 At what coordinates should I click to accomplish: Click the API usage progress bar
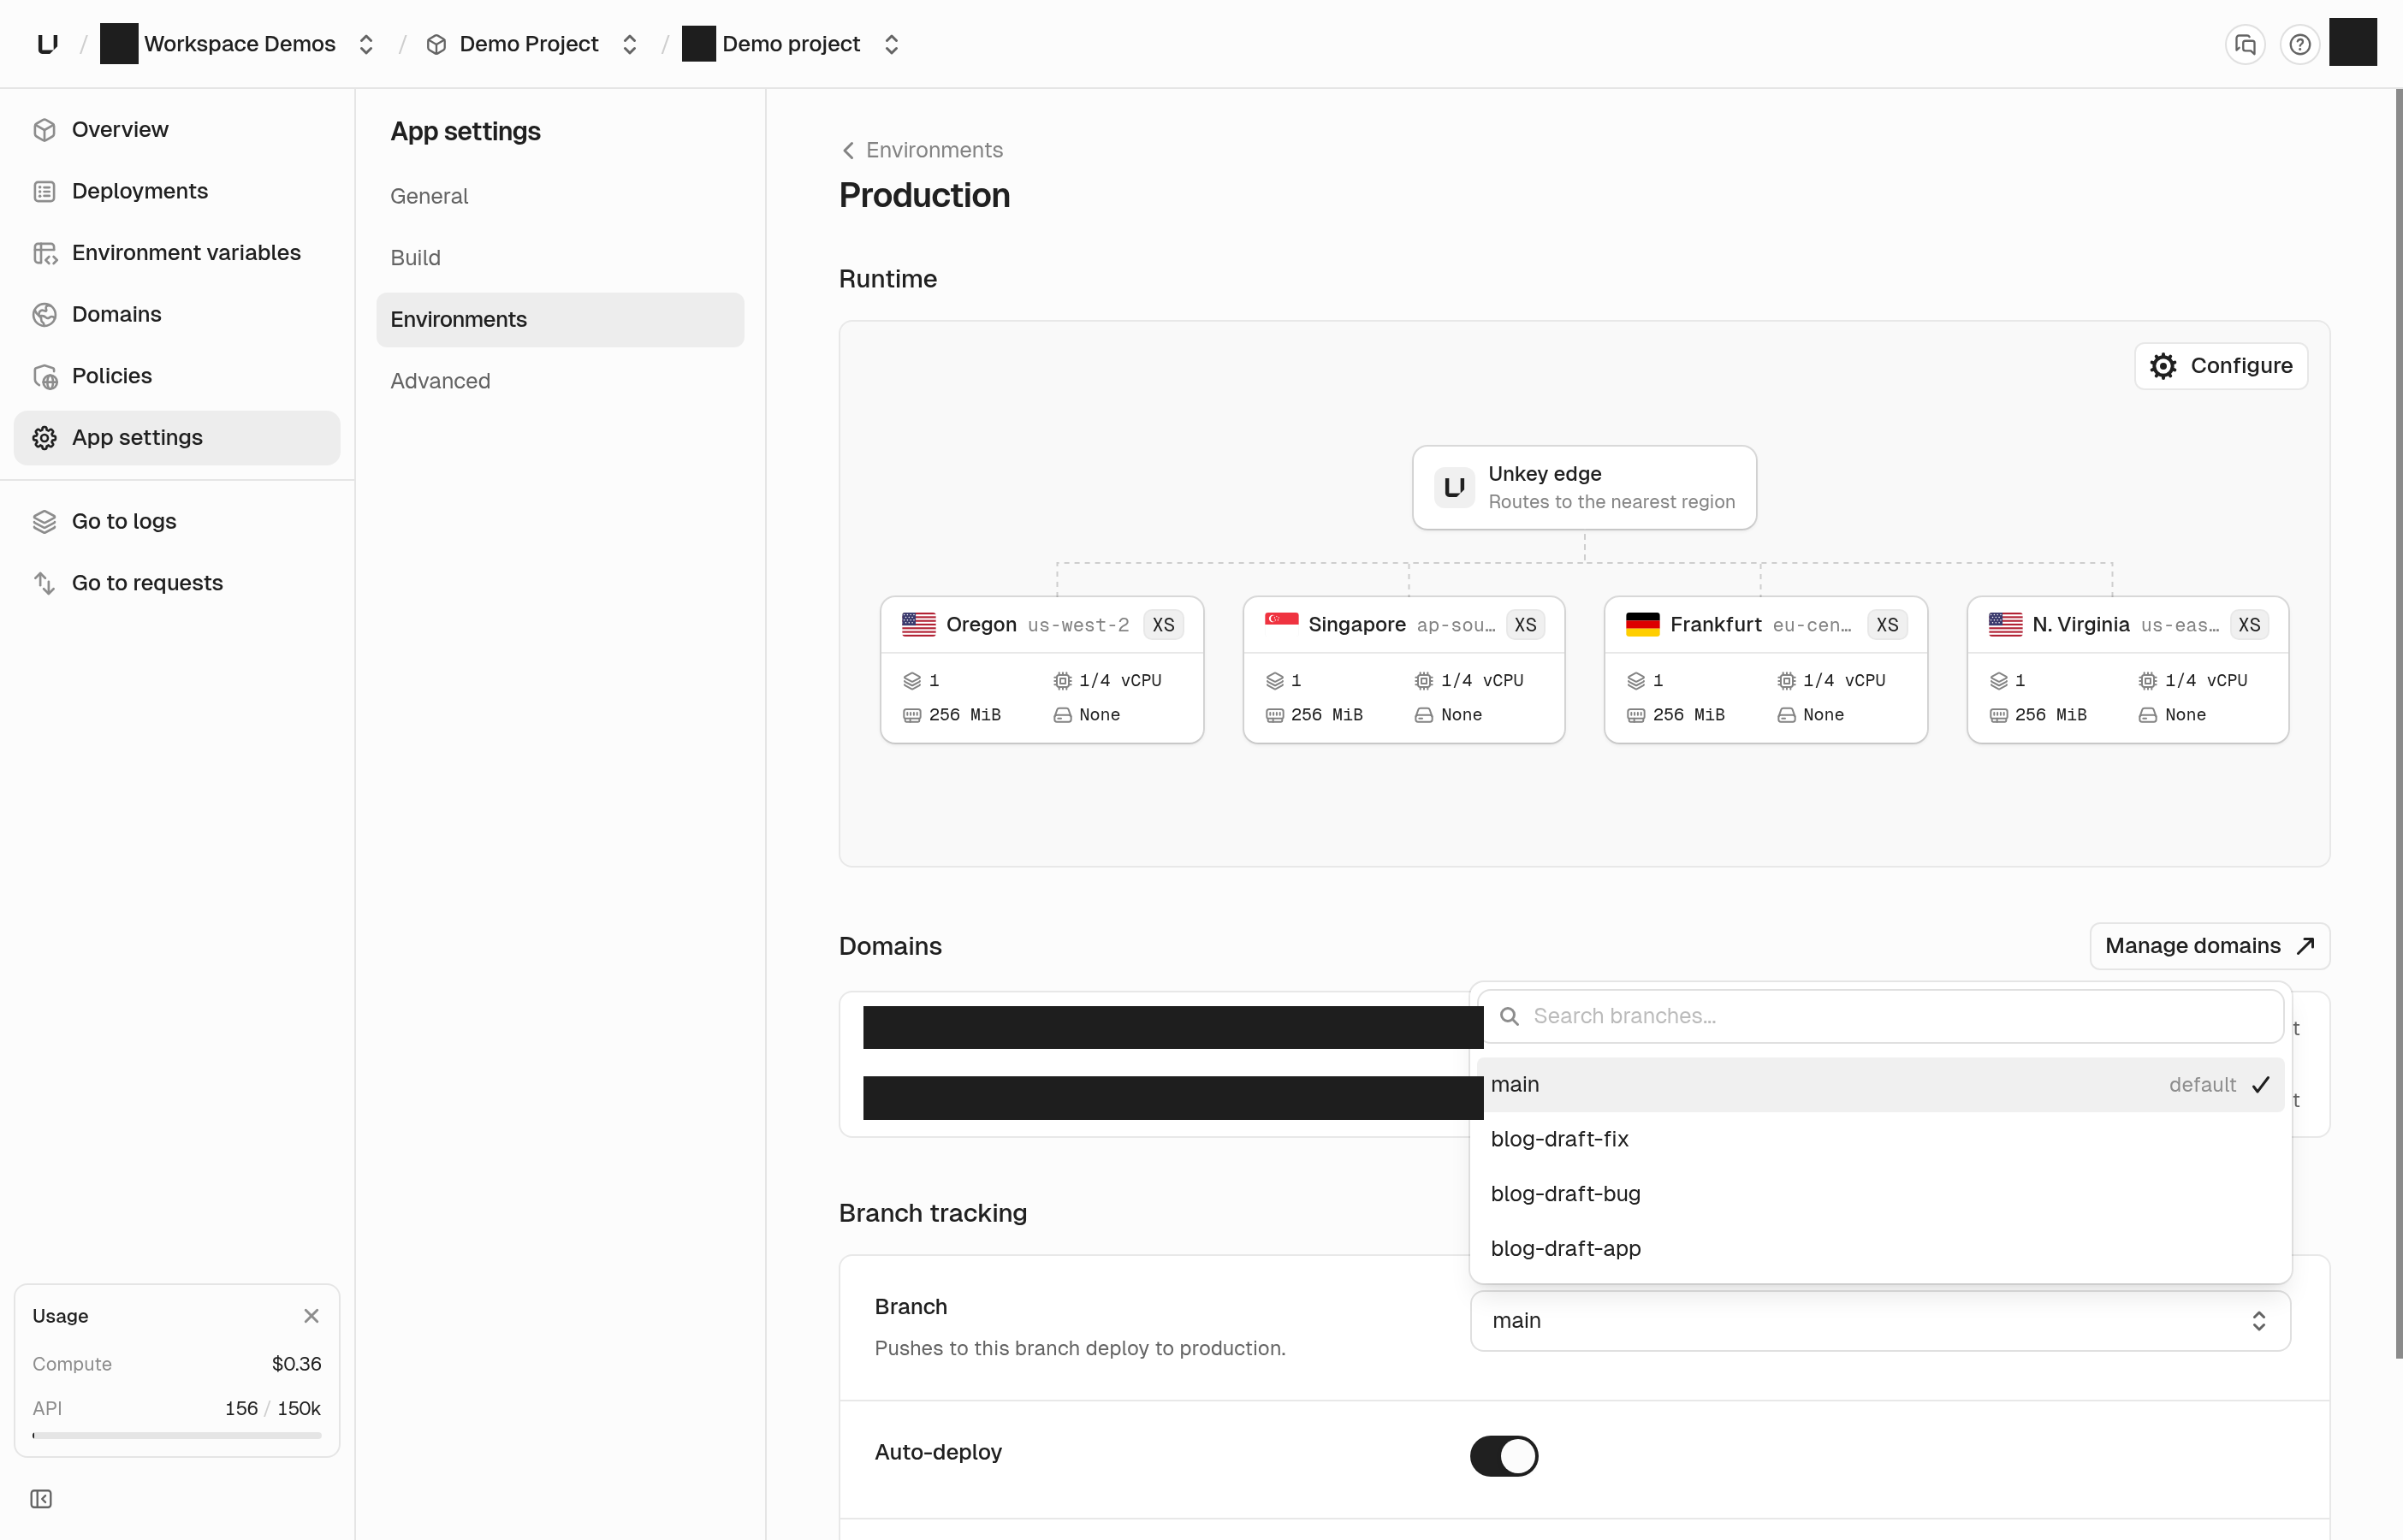[177, 1436]
